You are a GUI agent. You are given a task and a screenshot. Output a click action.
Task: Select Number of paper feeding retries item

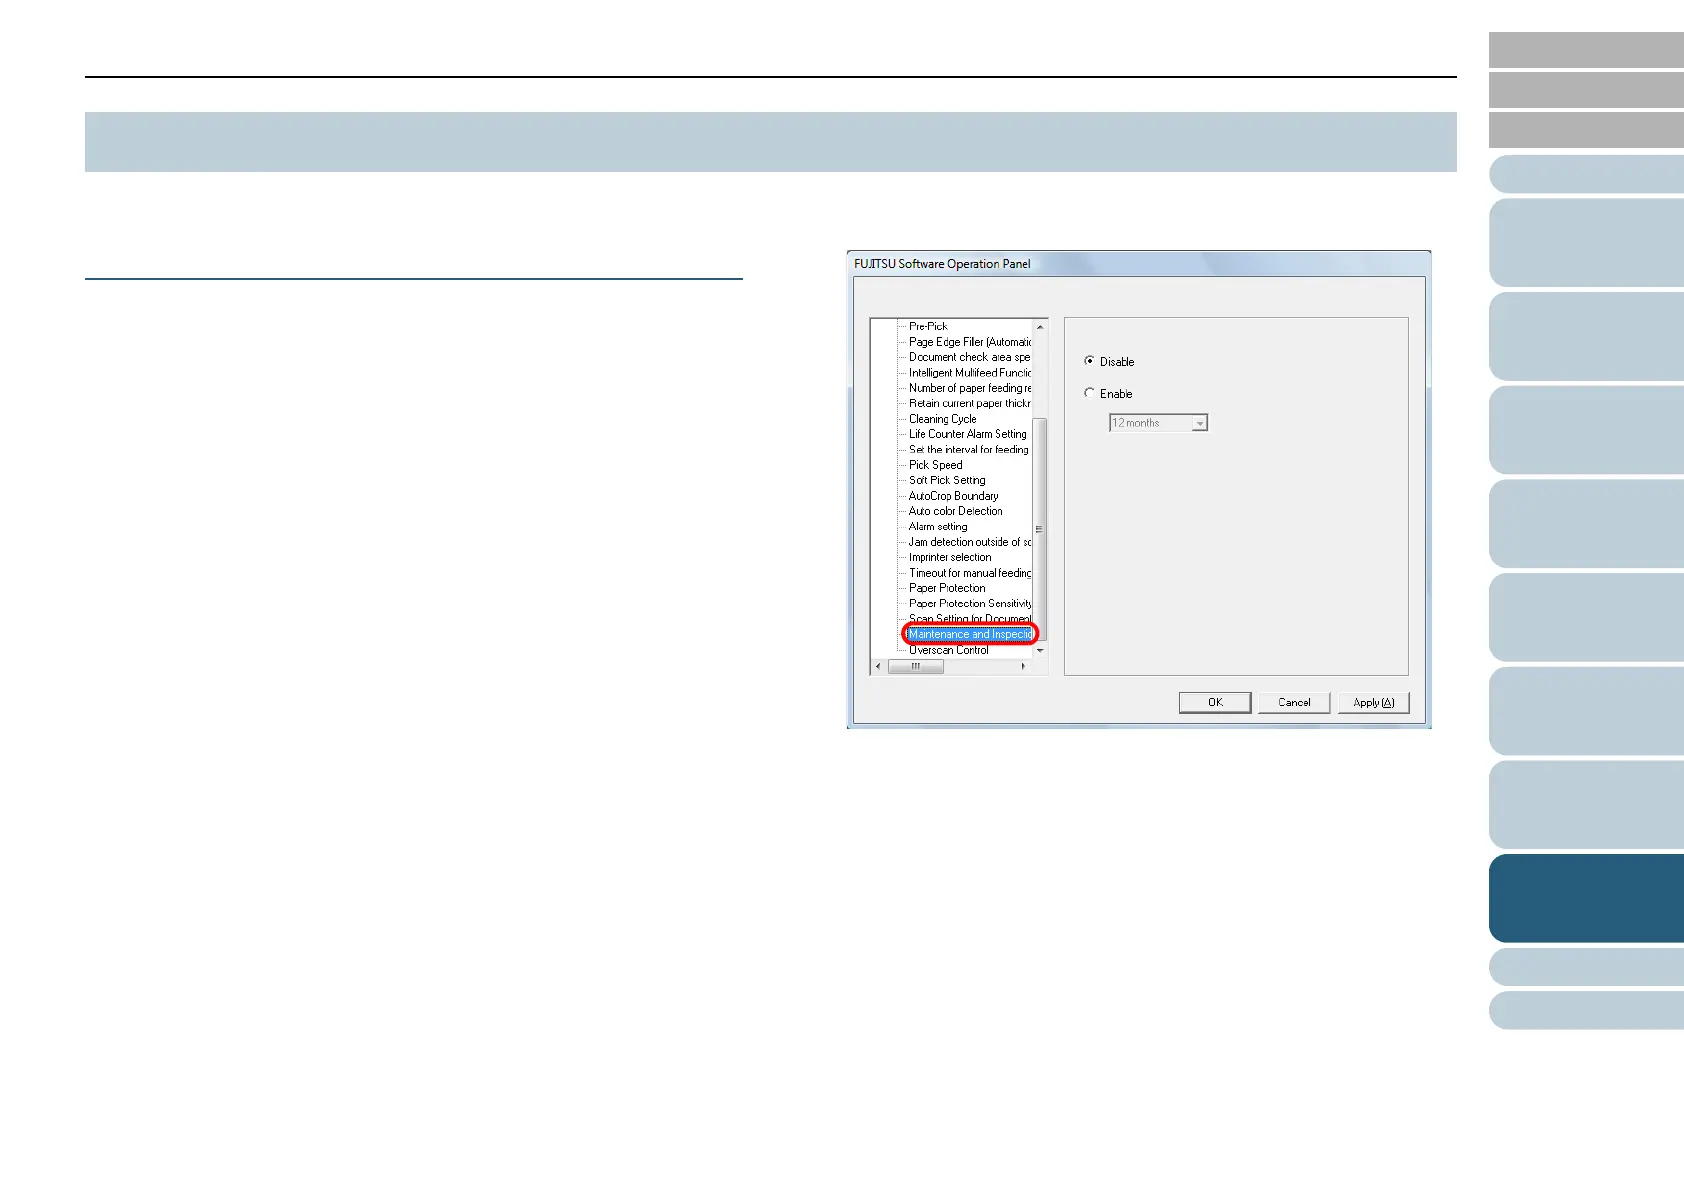[x=969, y=388]
